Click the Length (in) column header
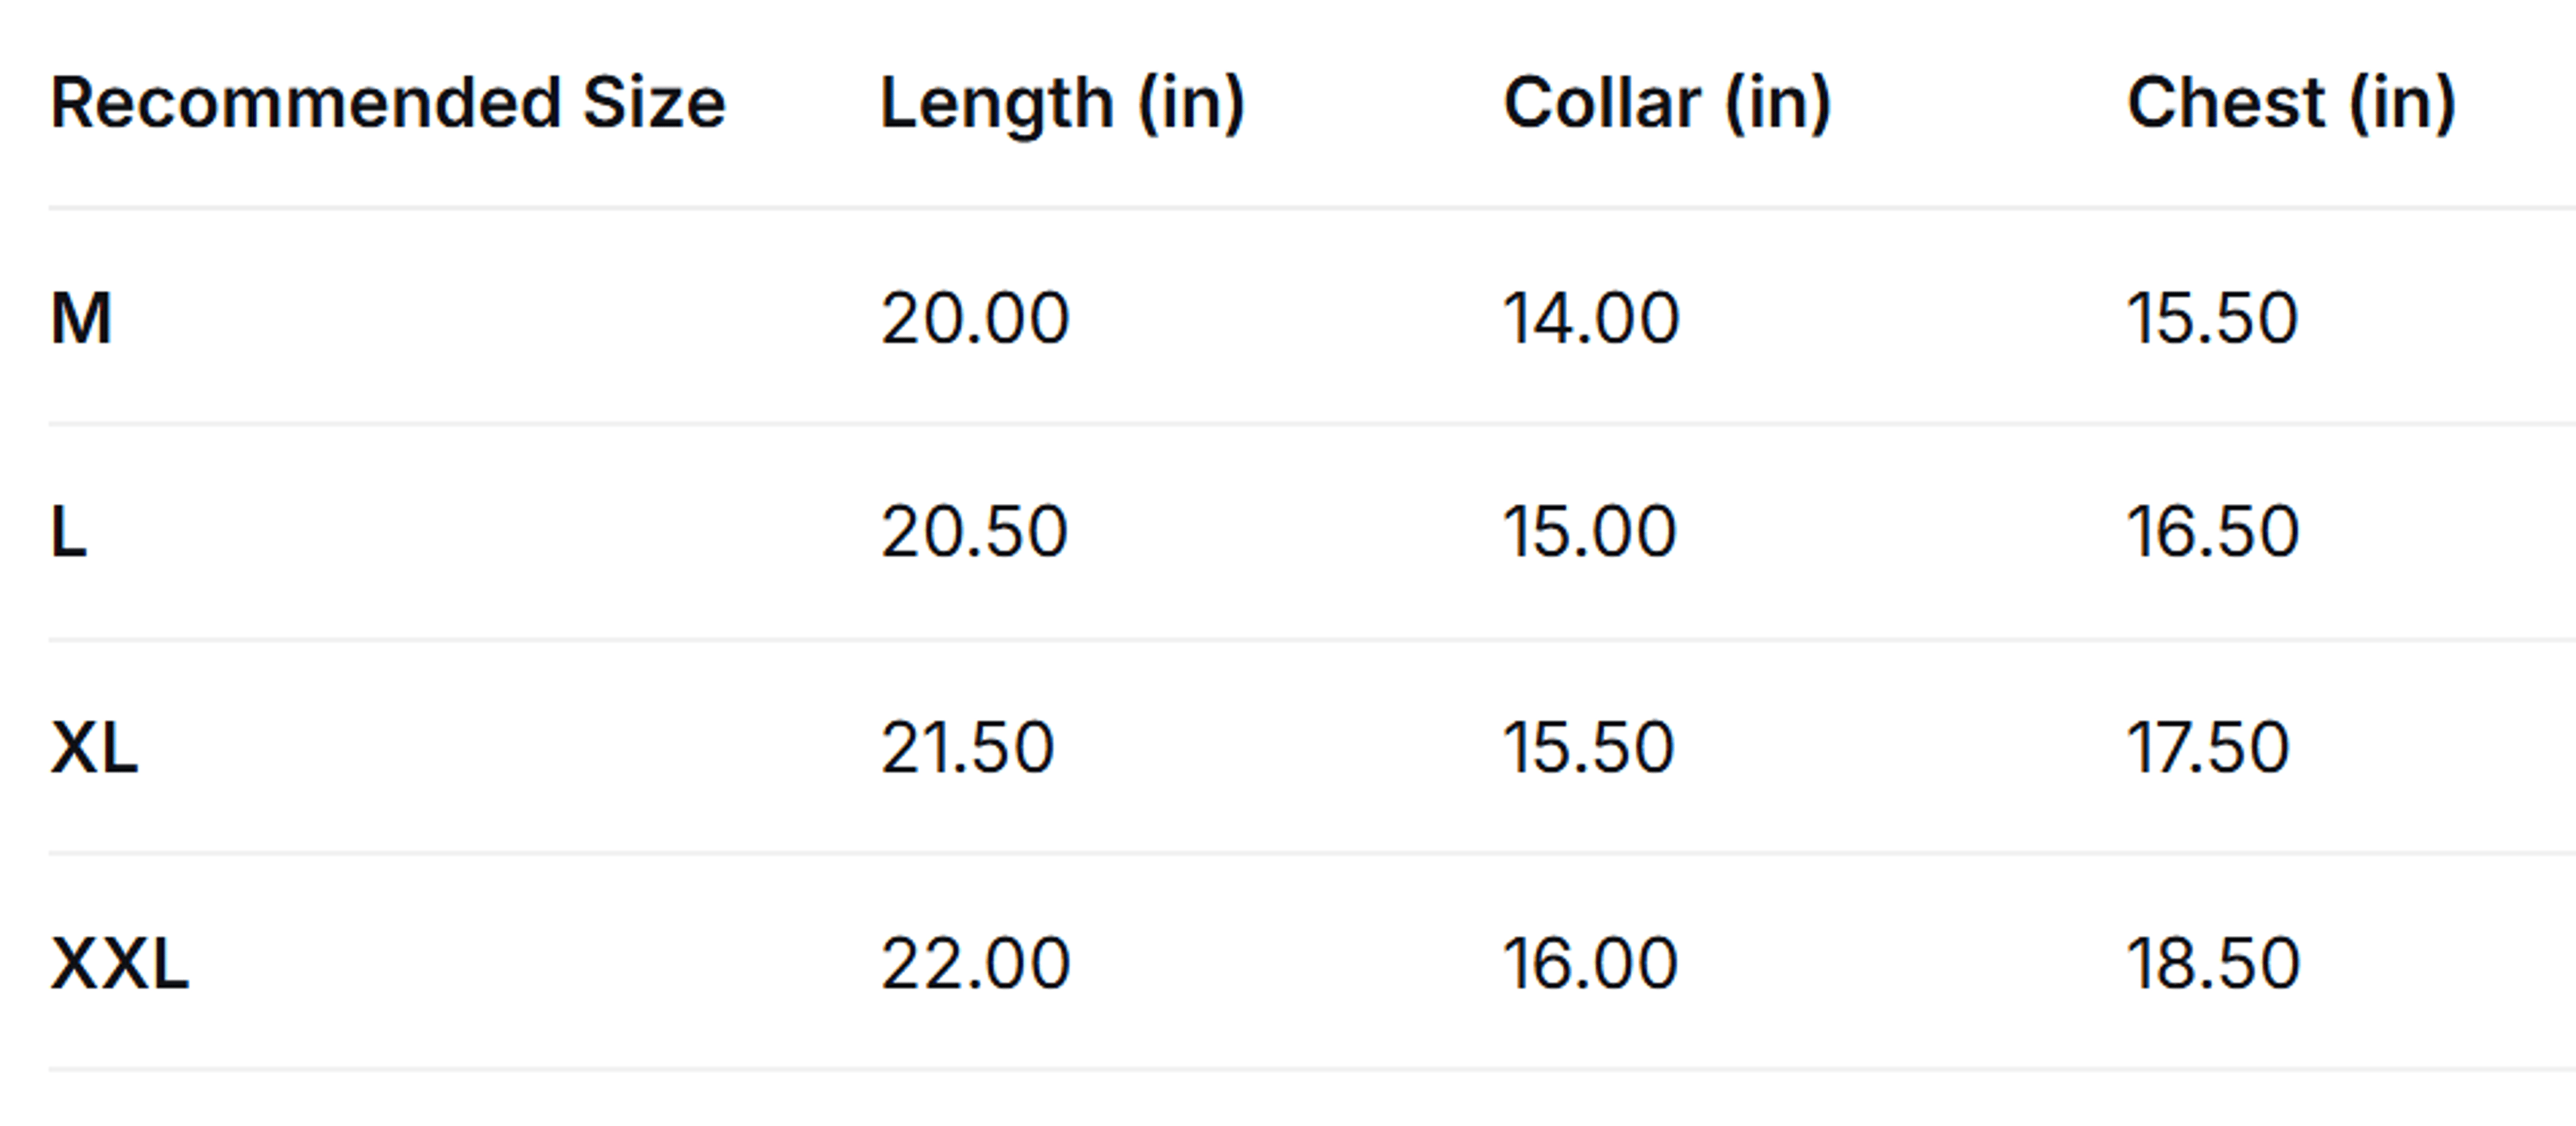 pyautogui.click(x=1062, y=105)
